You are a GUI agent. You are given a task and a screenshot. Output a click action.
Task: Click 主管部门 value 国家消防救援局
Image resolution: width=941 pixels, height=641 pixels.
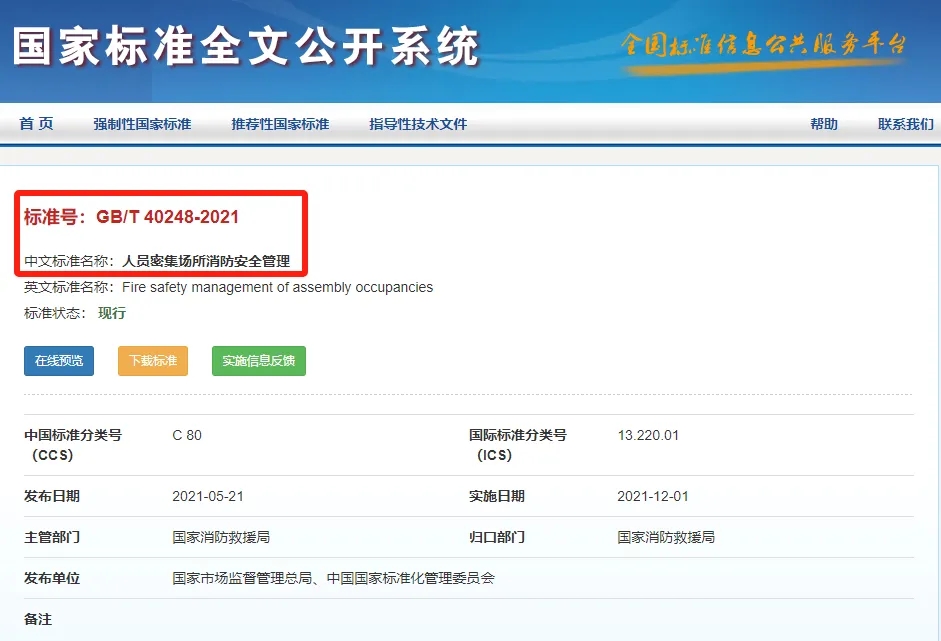(221, 537)
